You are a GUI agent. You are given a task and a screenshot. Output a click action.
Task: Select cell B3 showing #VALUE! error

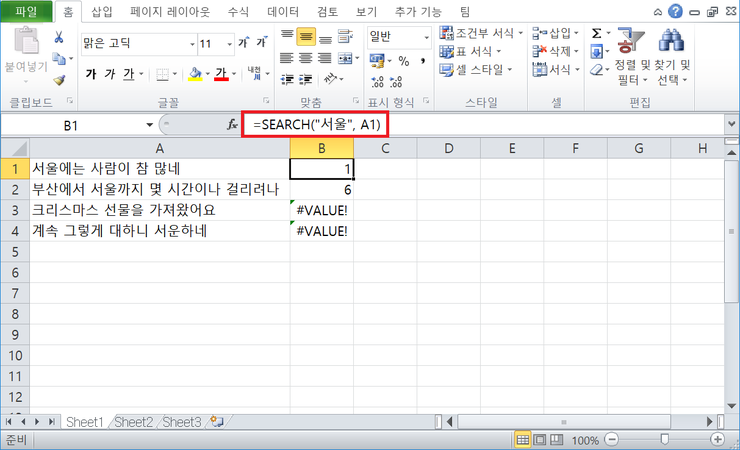pos(321,210)
